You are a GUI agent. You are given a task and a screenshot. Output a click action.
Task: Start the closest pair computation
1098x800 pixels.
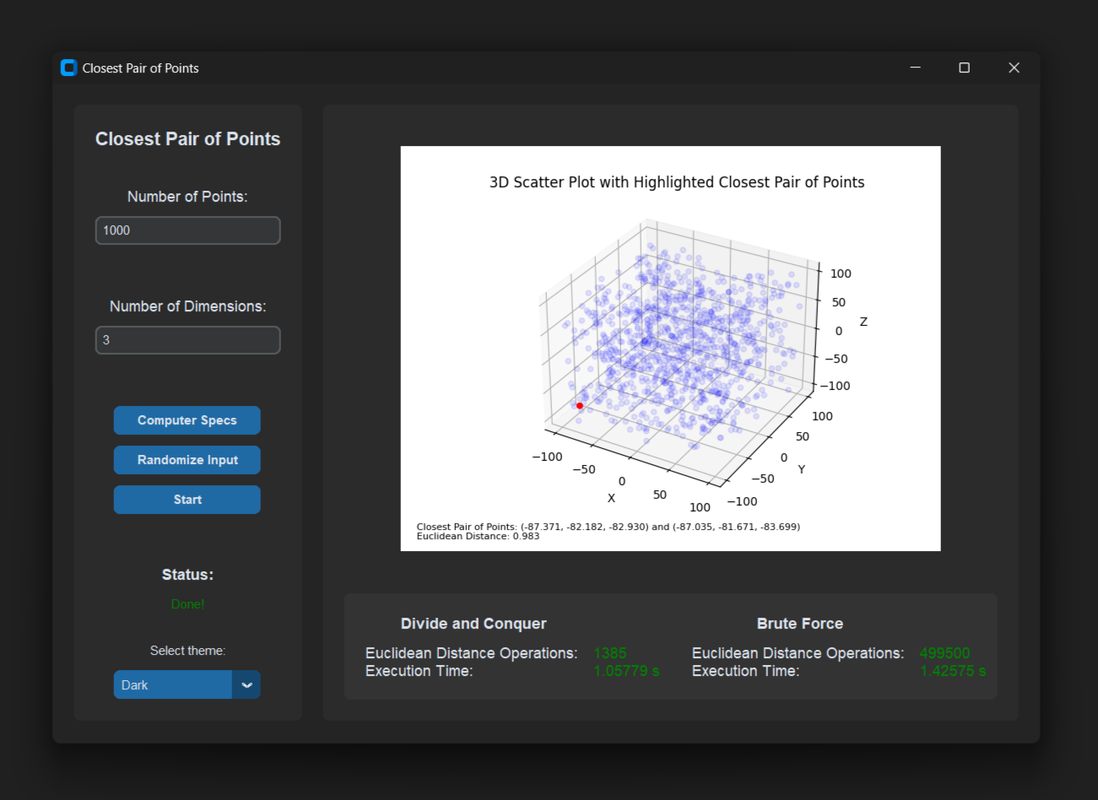click(187, 500)
